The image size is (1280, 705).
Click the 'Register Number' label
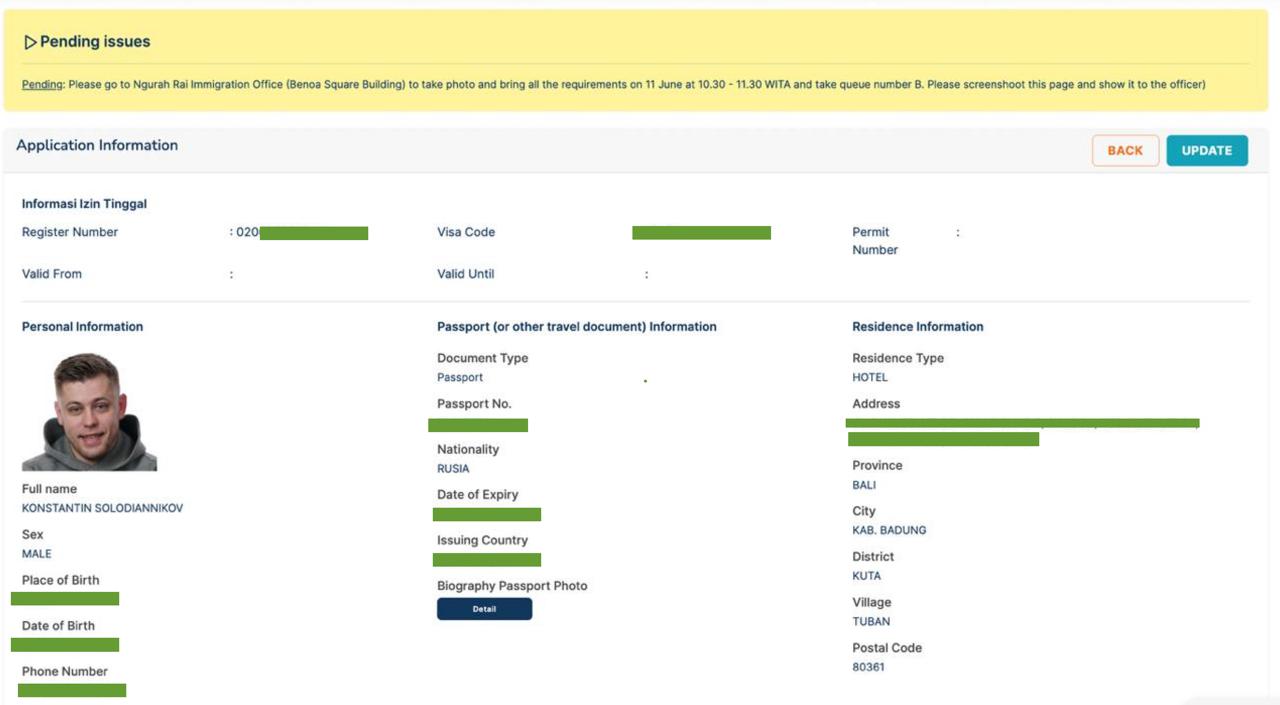click(x=70, y=232)
